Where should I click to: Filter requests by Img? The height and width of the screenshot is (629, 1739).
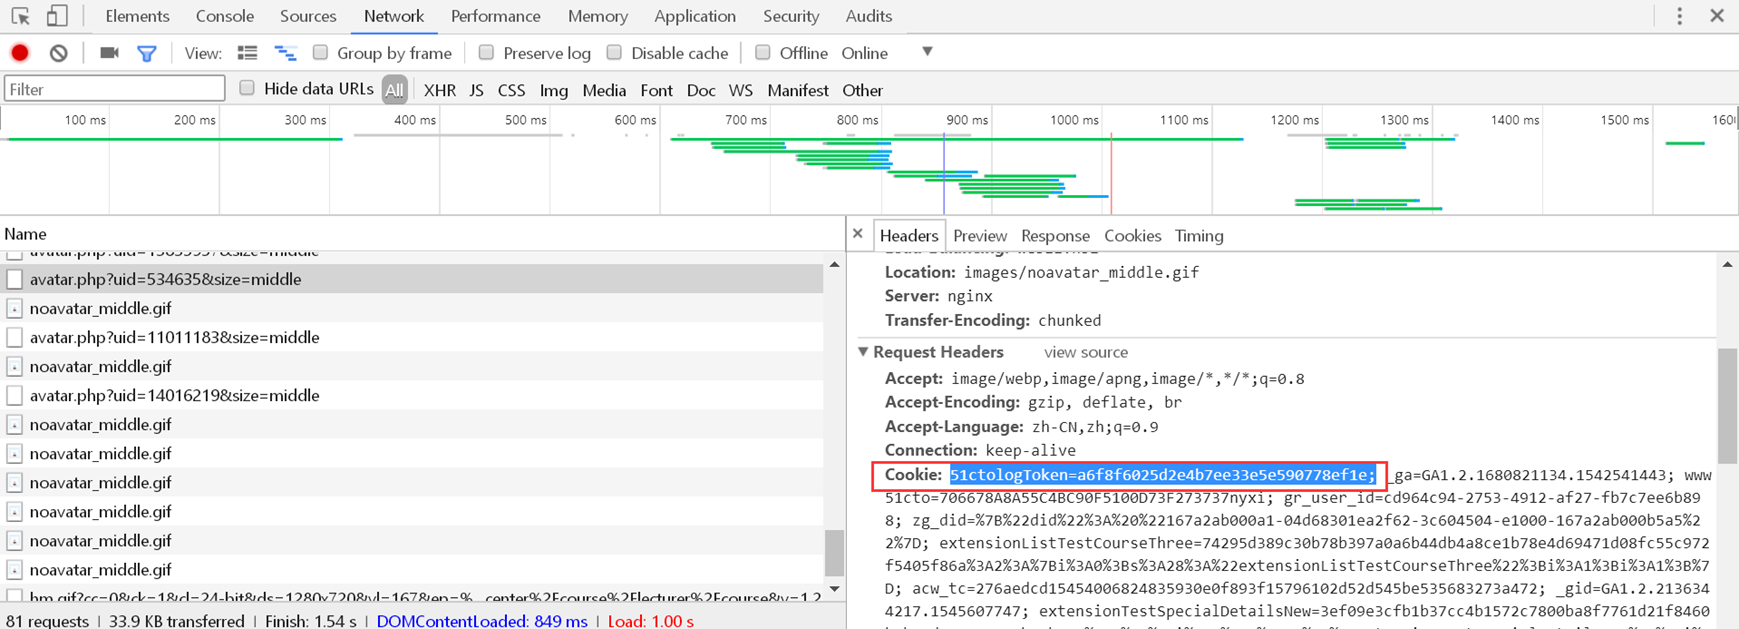tap(554, 90)
